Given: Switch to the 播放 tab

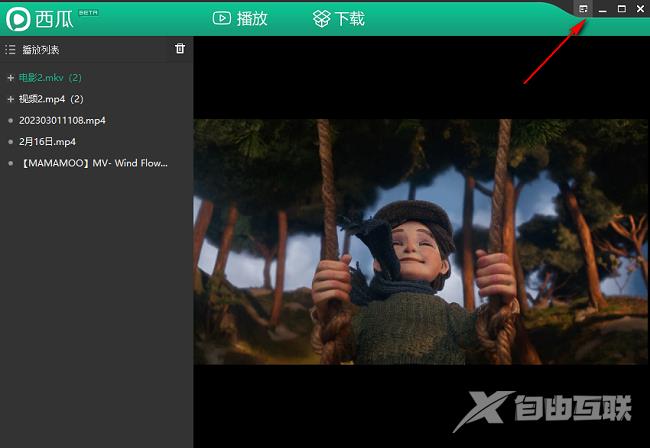Looking at the screenshot, I should tap(240, 18).
